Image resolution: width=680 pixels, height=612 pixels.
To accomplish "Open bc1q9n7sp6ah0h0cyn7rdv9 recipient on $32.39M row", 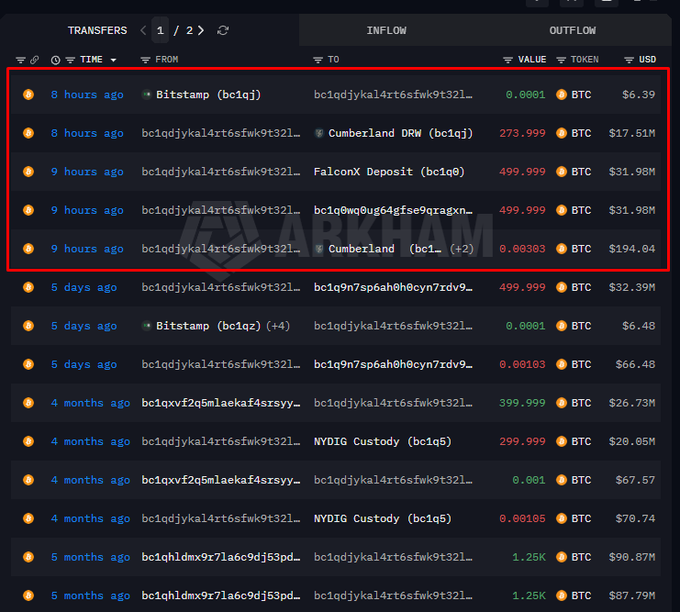I will pyautogui.click(x=393, y=287).
